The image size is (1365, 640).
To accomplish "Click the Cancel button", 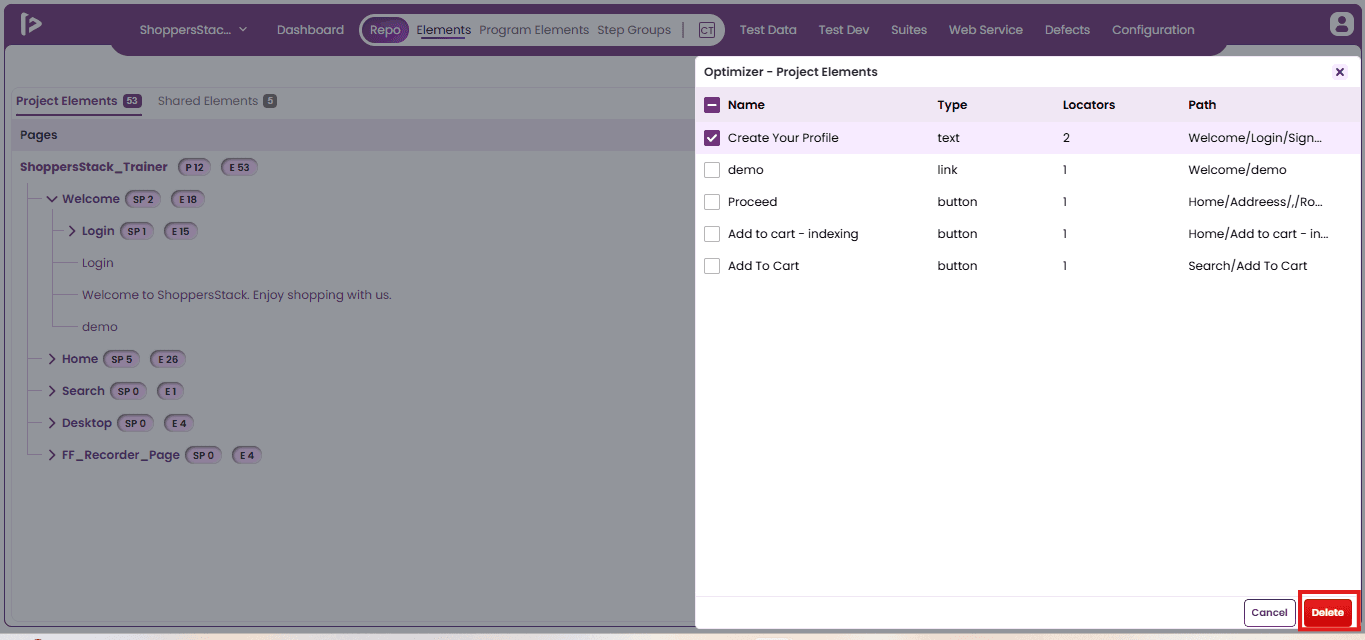I will (1269, 612).
